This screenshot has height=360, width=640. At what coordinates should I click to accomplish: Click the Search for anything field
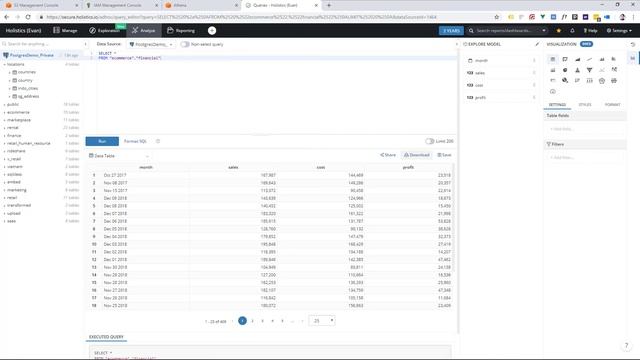pyautogui.click(x=42, y=44)
